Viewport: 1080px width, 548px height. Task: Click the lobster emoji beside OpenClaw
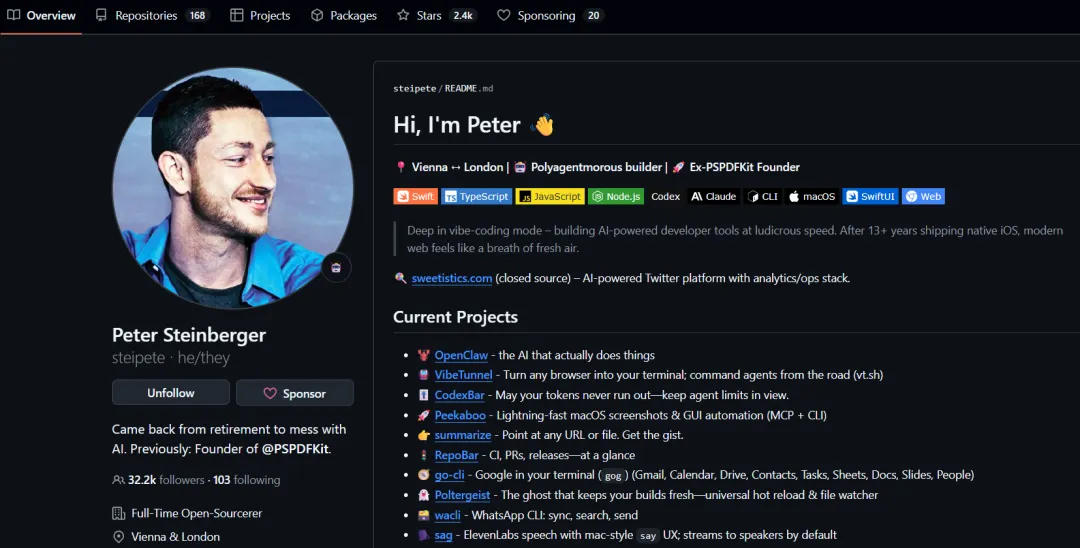pos(424,355)
